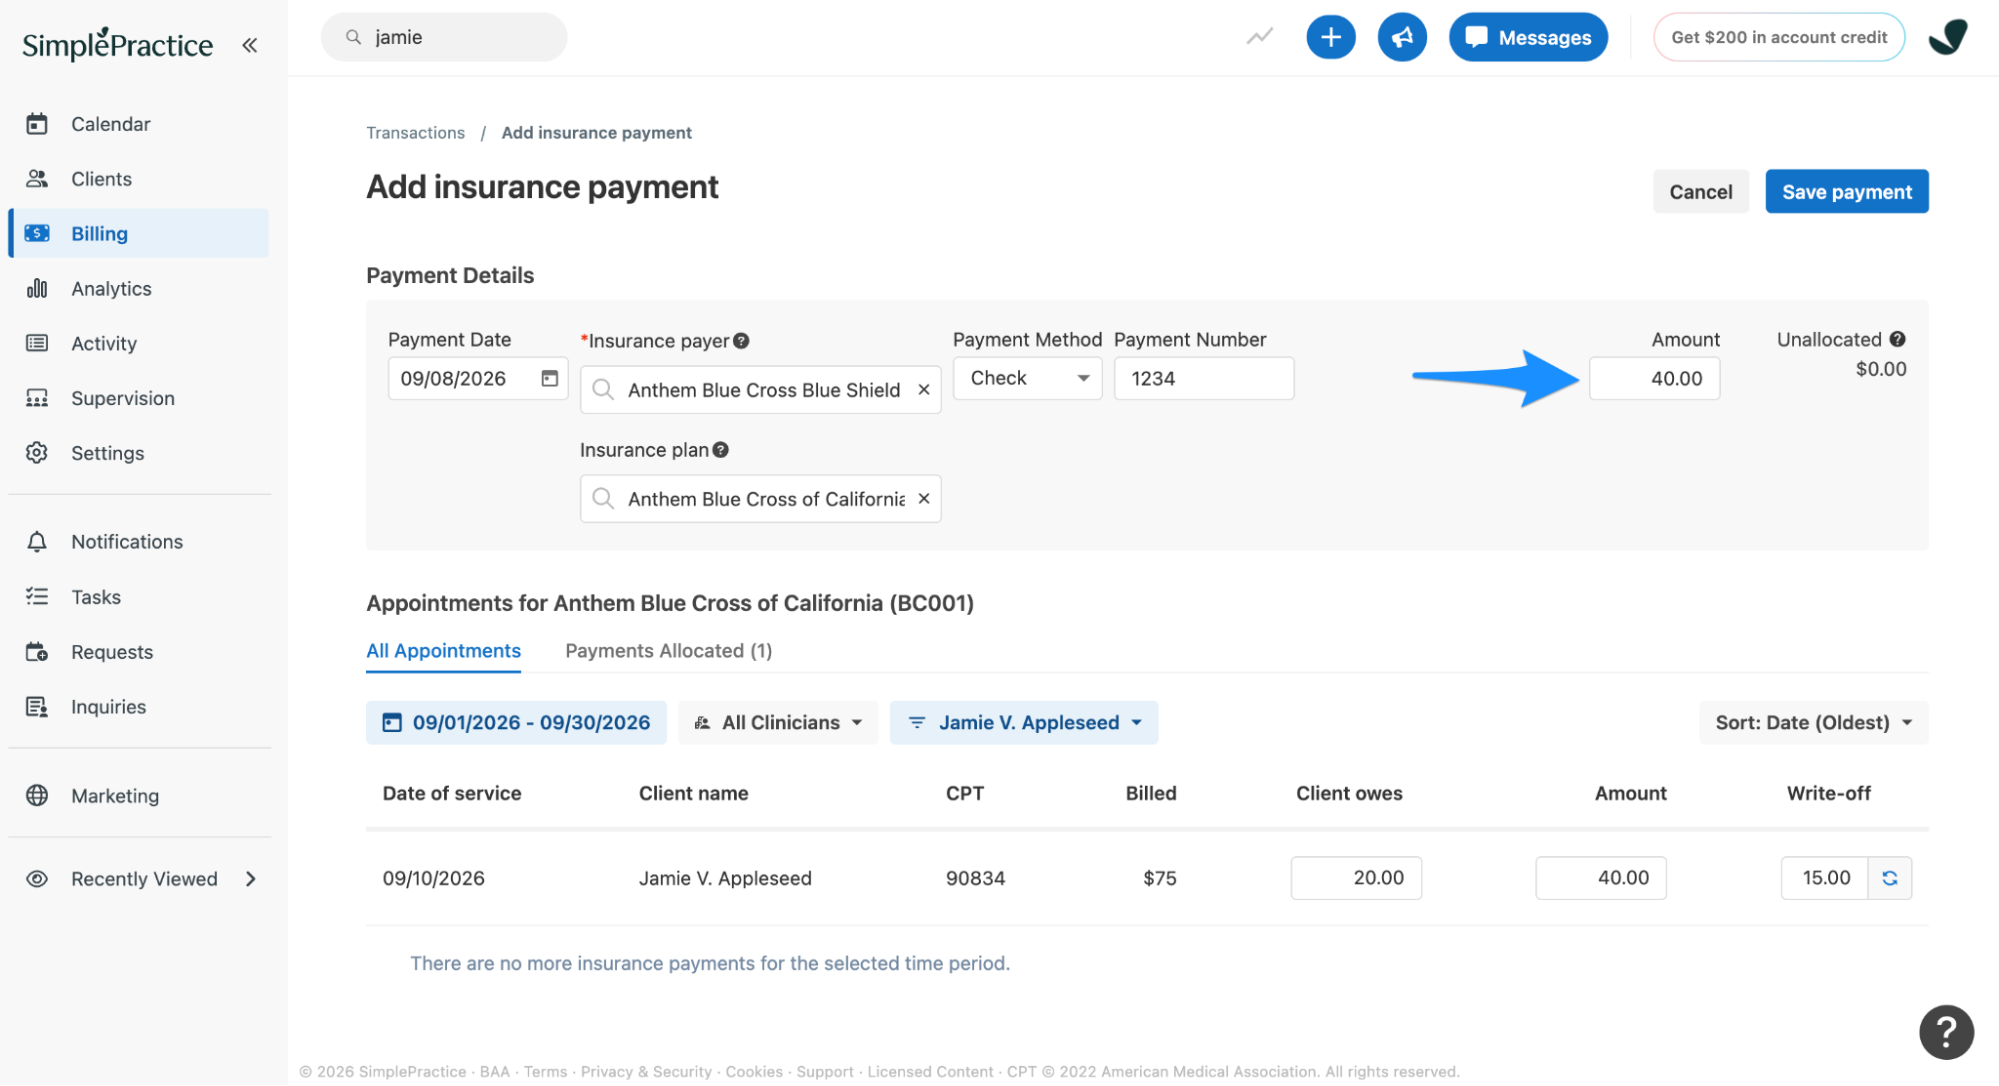Go to Clients in the sidebar
This screenshot has width=1999, height=1086.
coord(101,179)
